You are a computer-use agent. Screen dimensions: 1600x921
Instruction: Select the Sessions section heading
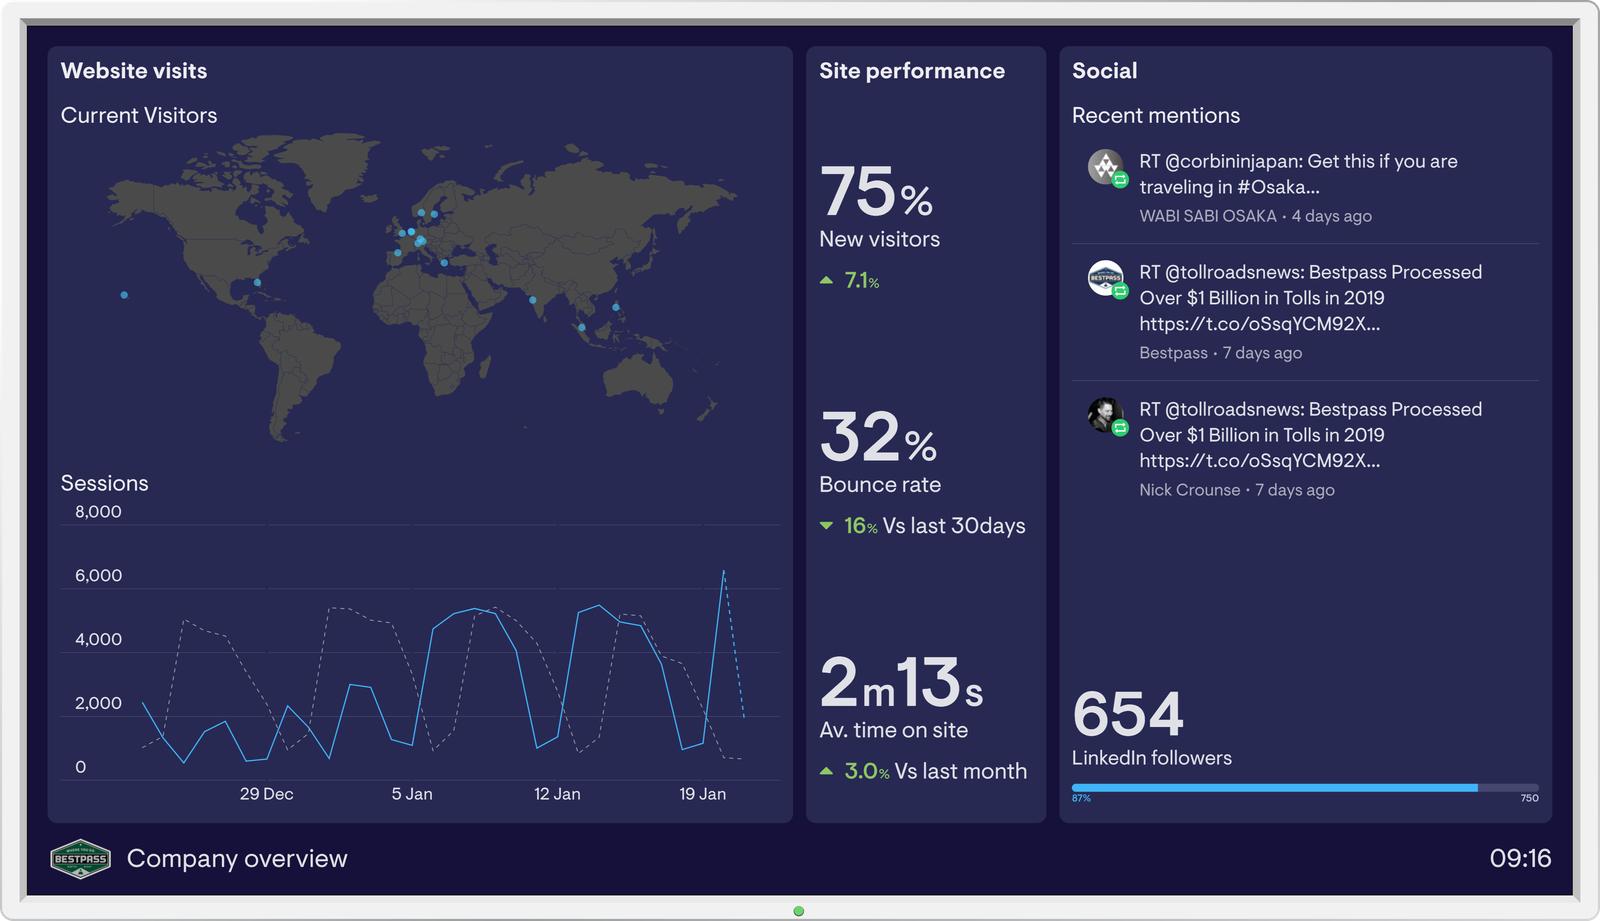click(105, 482)
